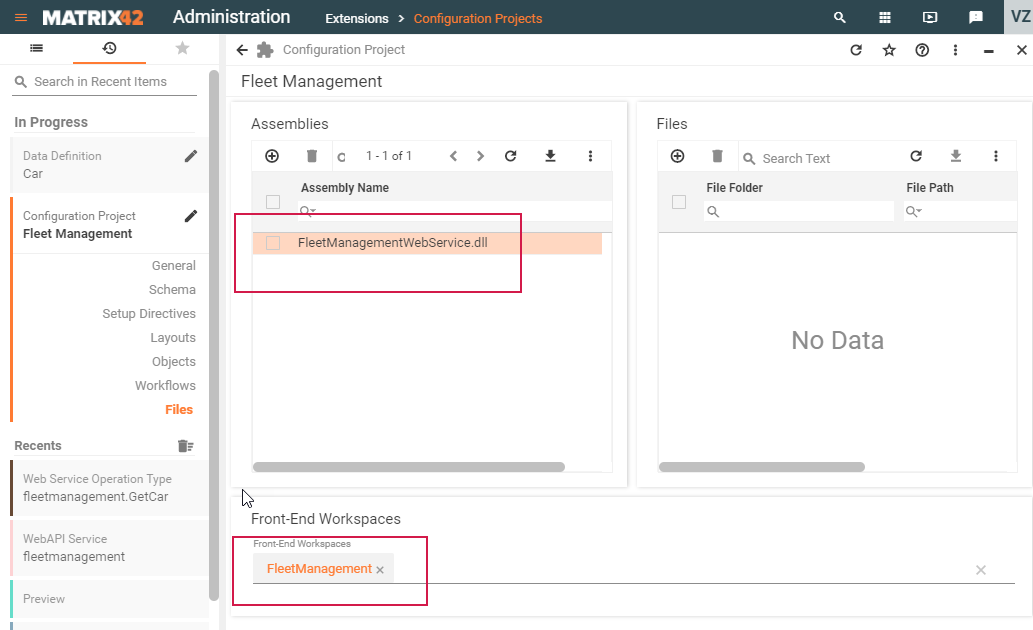Open Setup Directives section
Viewport: 1033px width, 630px height.
click(149, 314)
